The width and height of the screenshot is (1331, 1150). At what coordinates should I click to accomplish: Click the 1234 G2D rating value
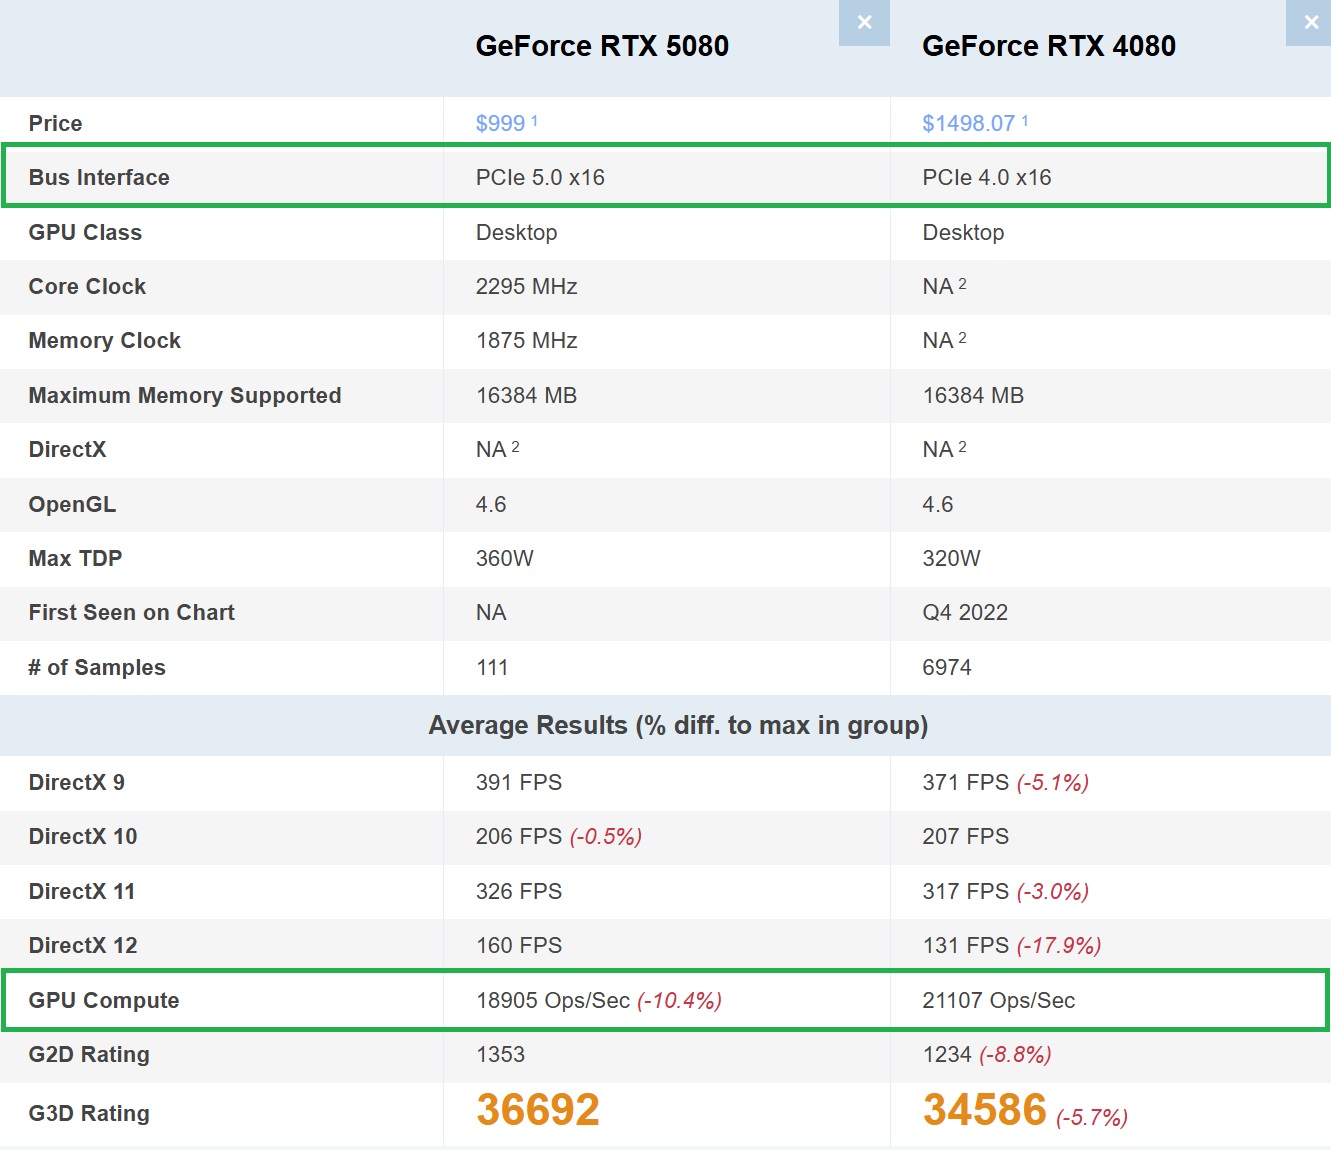point(947,1054)
